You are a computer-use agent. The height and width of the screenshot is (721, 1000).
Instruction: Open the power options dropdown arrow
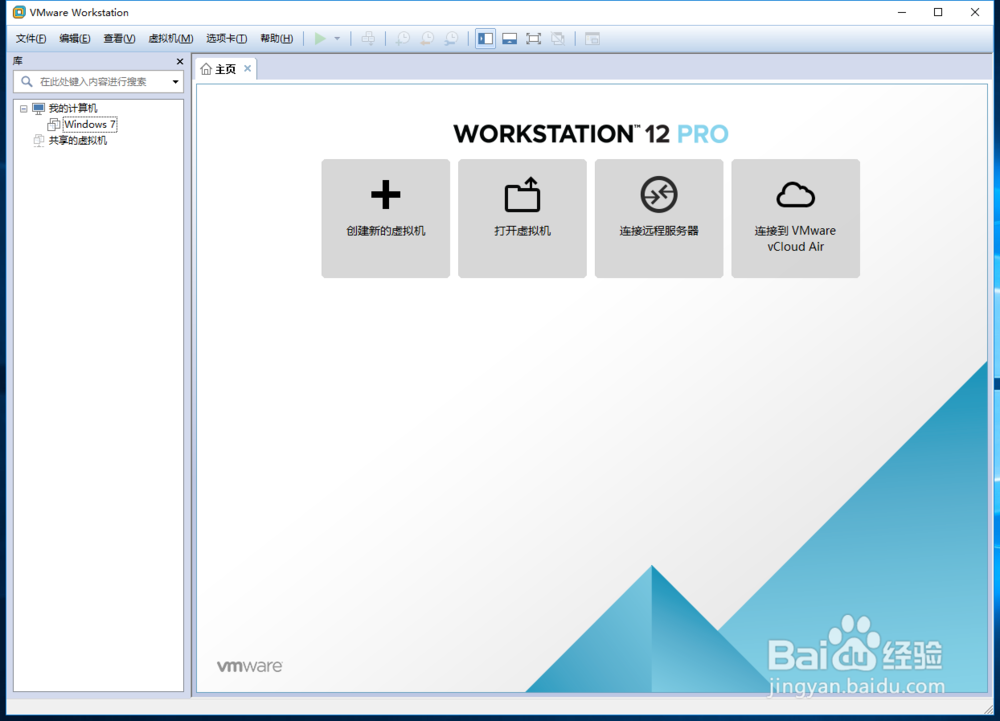(x=337, y=39)
